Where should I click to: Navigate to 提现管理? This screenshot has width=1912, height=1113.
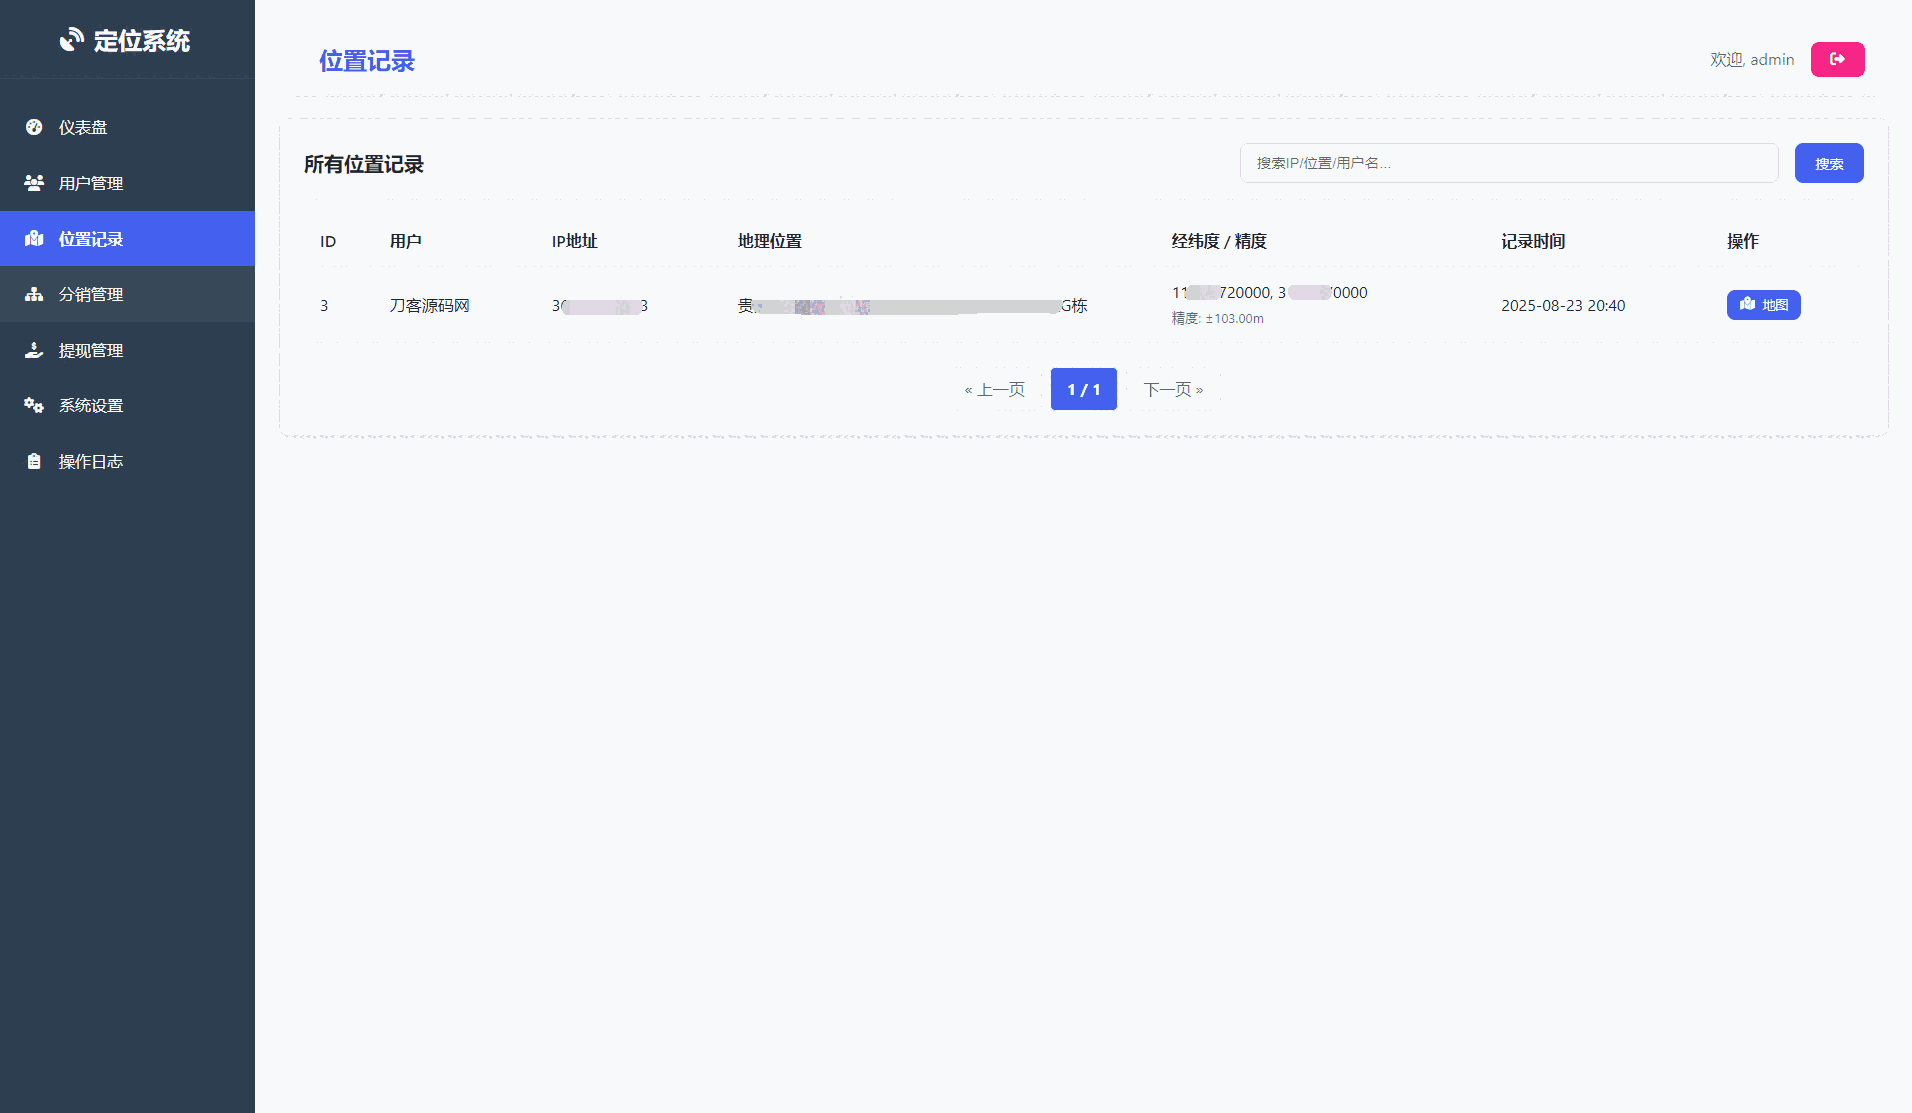click(127, 350)
